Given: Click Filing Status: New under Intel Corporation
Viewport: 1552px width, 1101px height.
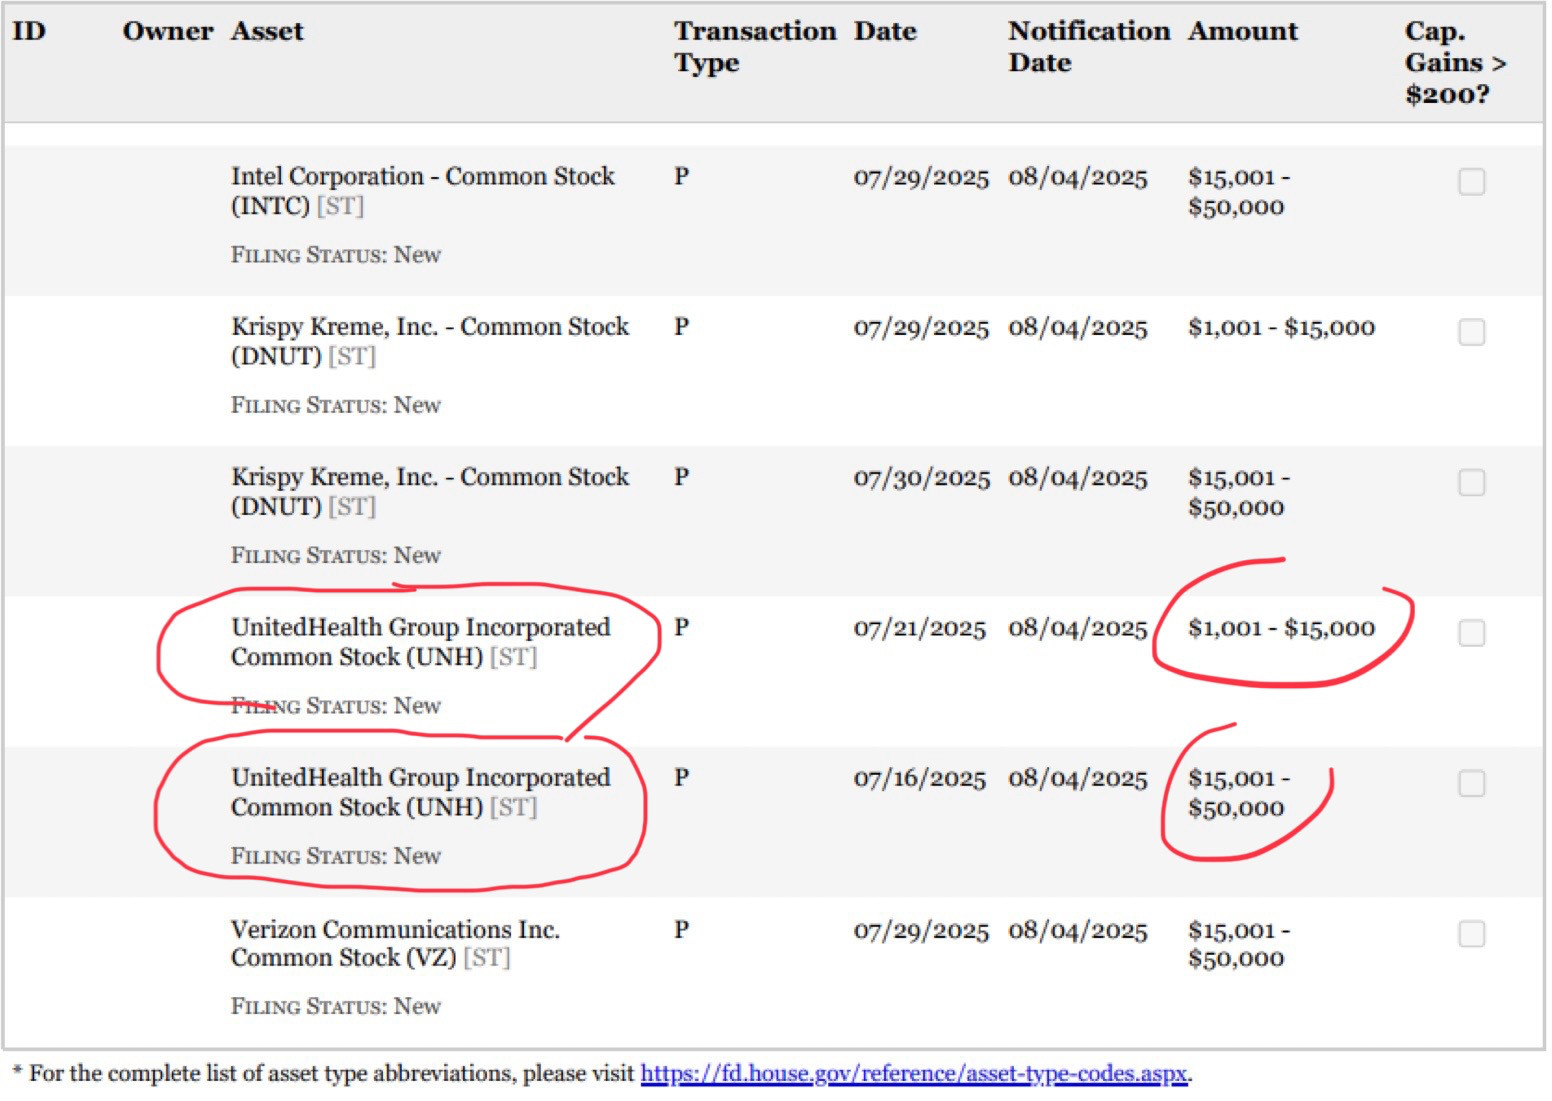Looking at the screenshot, I should point(335,255).
